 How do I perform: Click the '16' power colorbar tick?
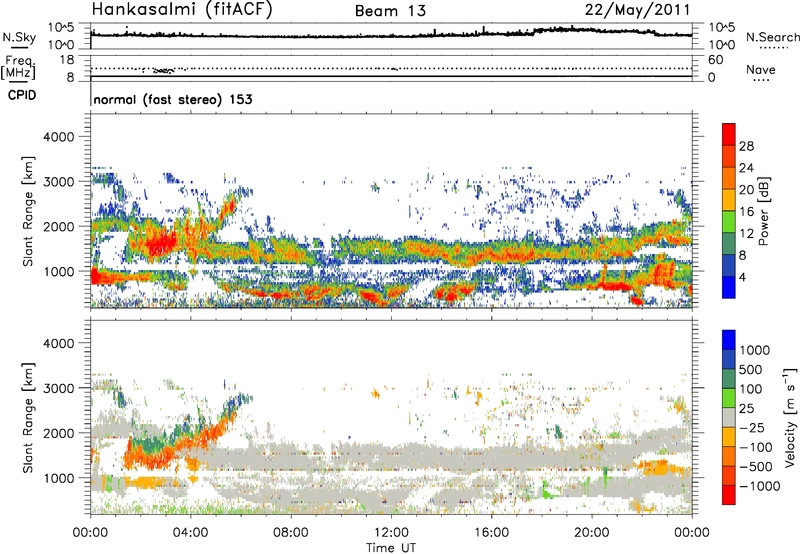(746, 211)
